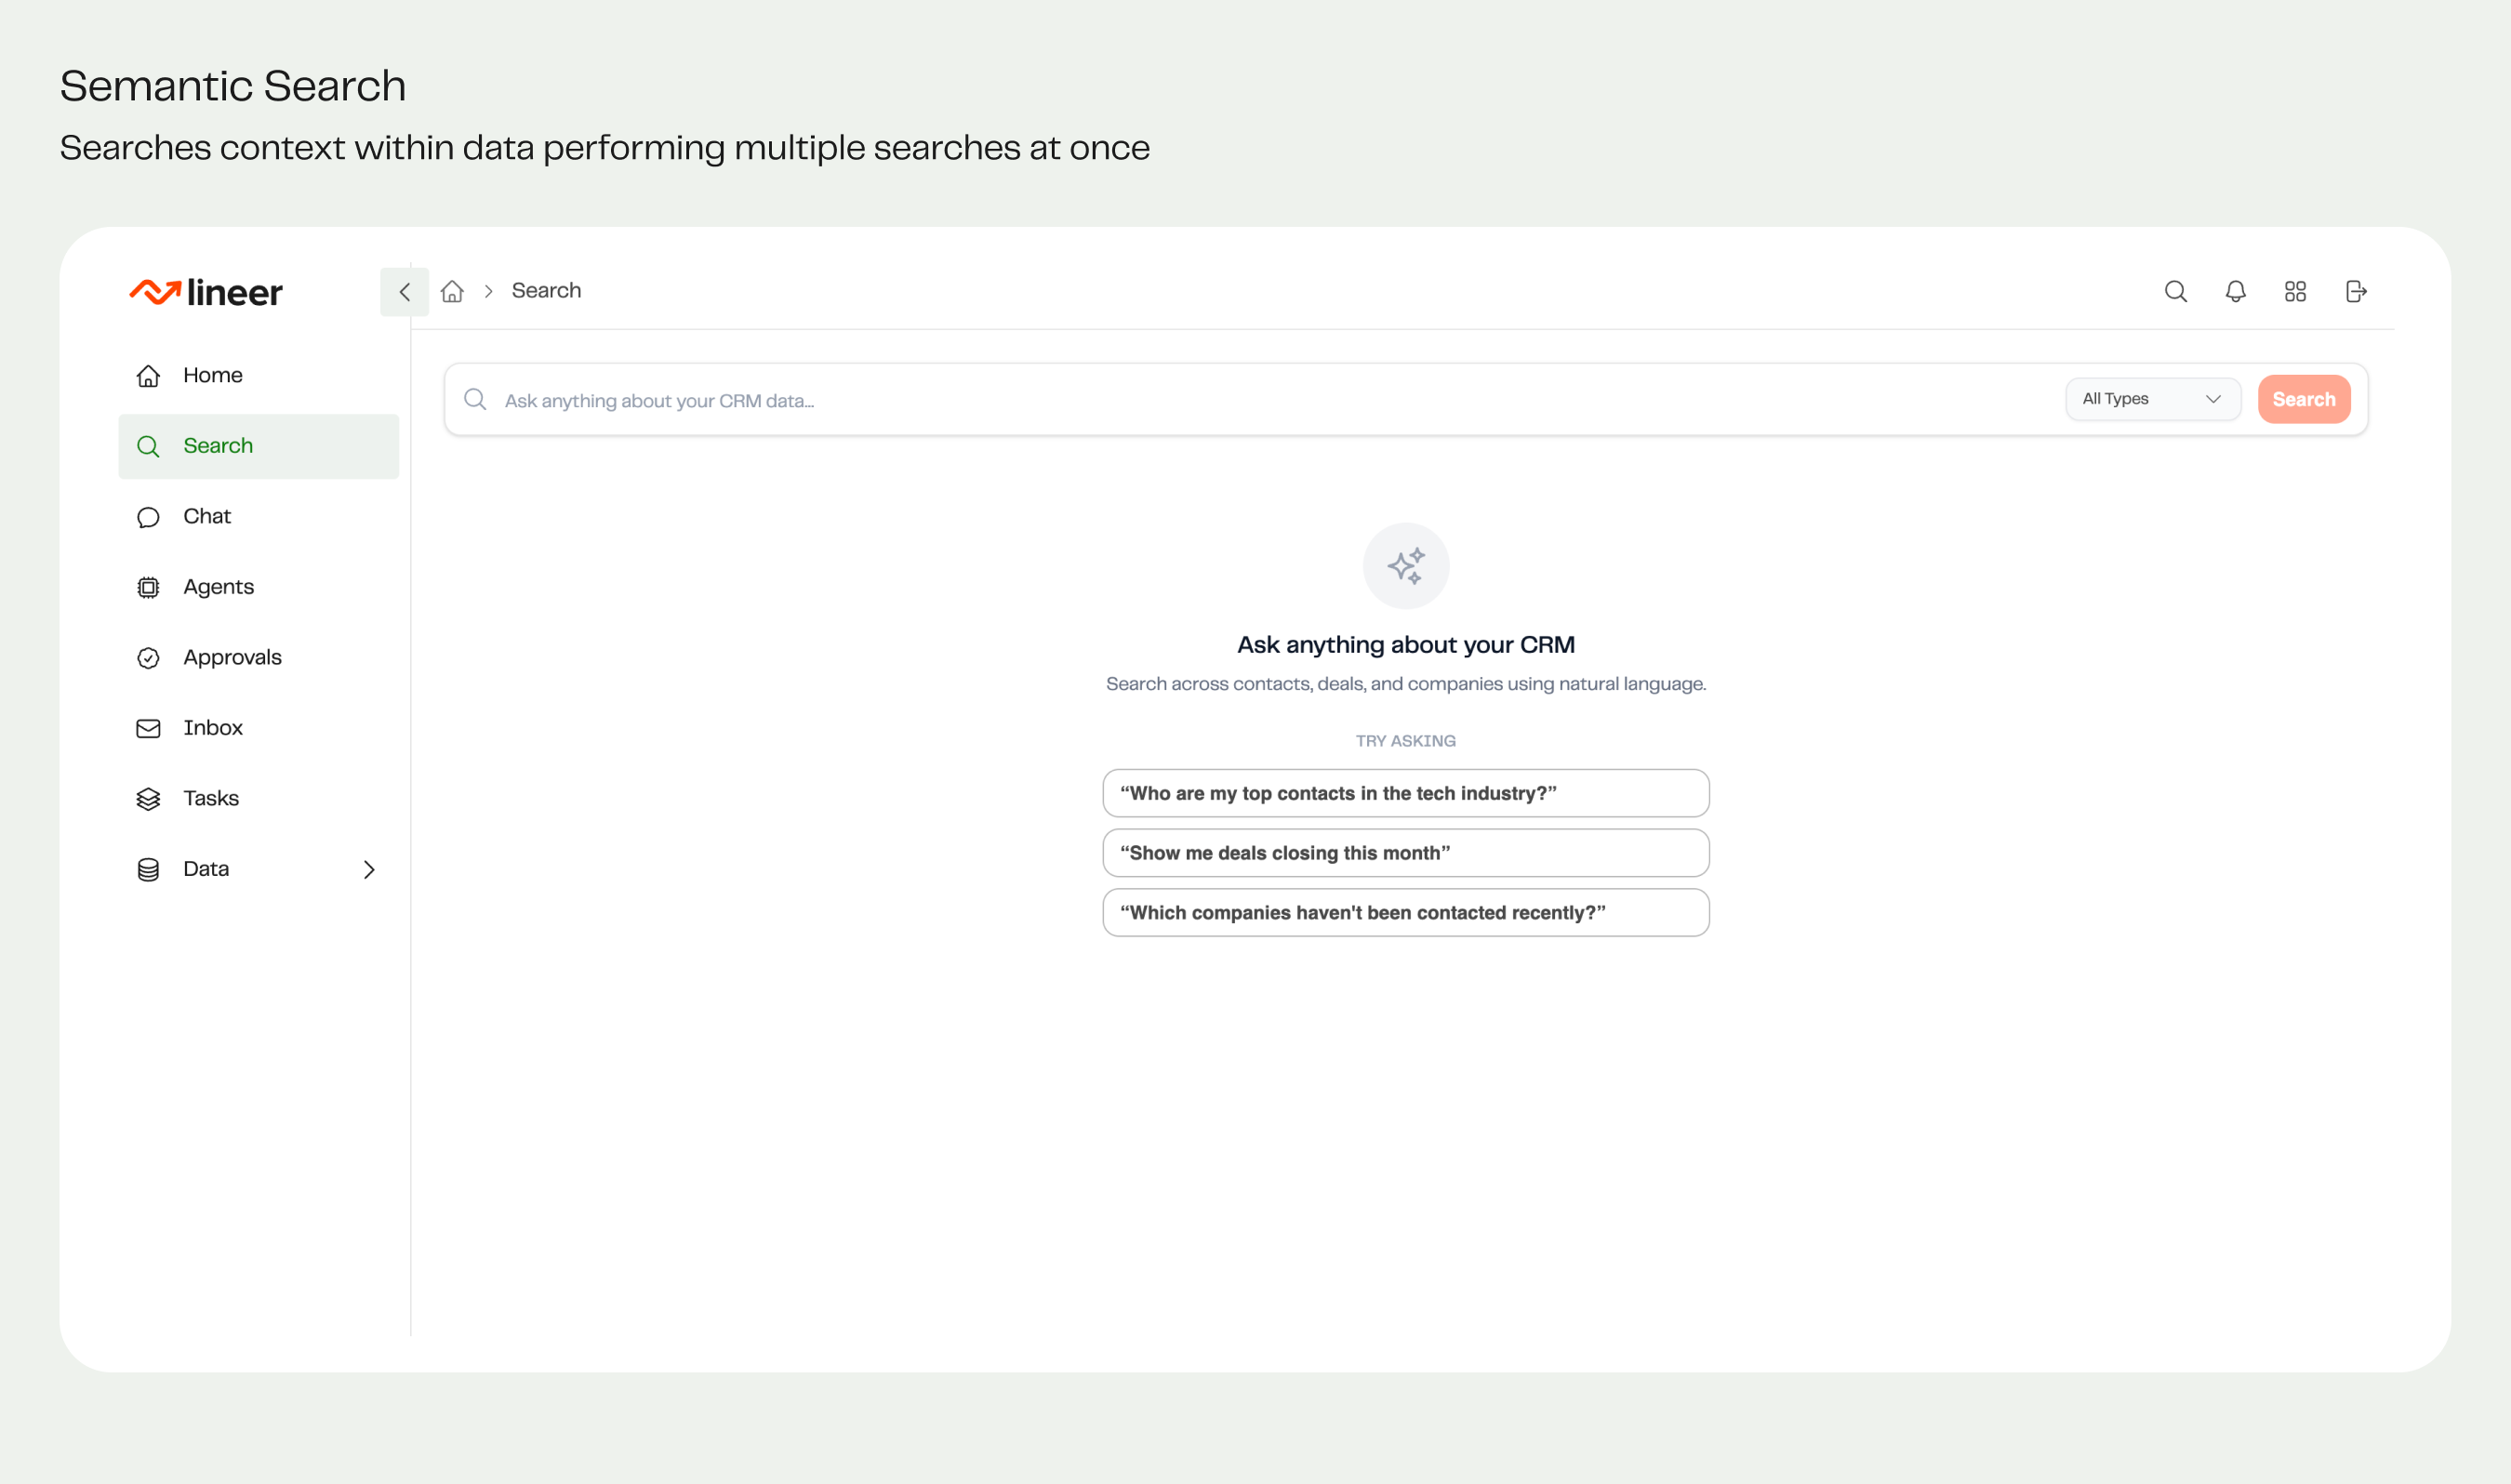Click the top-right magnifier search icon
Viewport: 2511px width, 1484px height.
pos(2176,291)
